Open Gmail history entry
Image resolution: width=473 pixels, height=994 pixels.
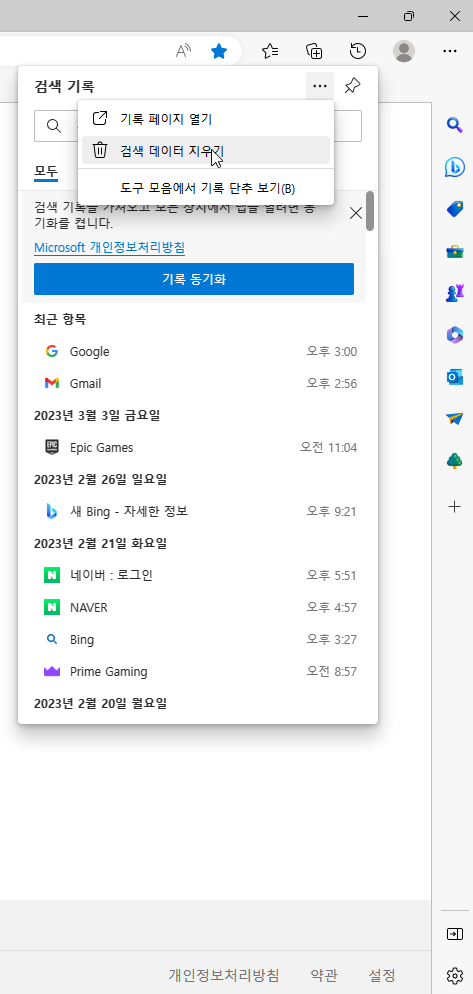[x=200, y=384]
